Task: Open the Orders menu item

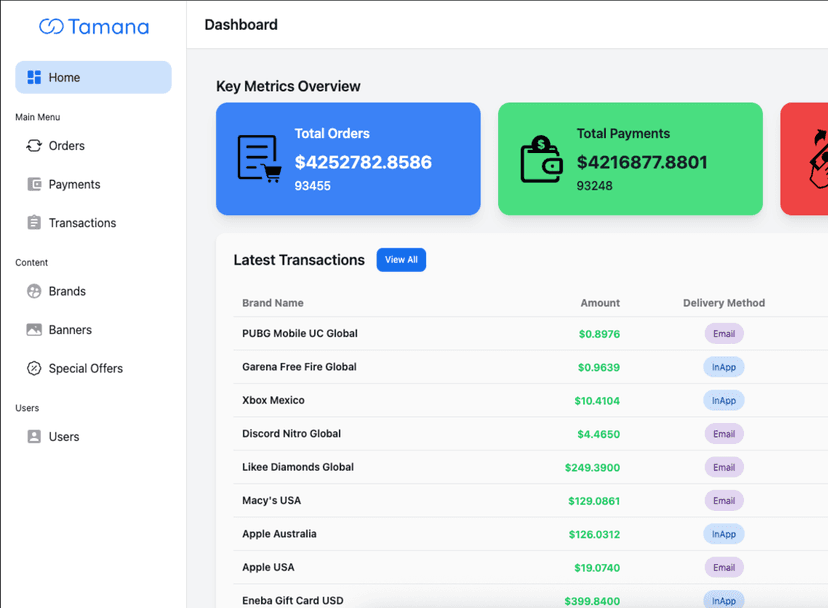Action: 66,146
